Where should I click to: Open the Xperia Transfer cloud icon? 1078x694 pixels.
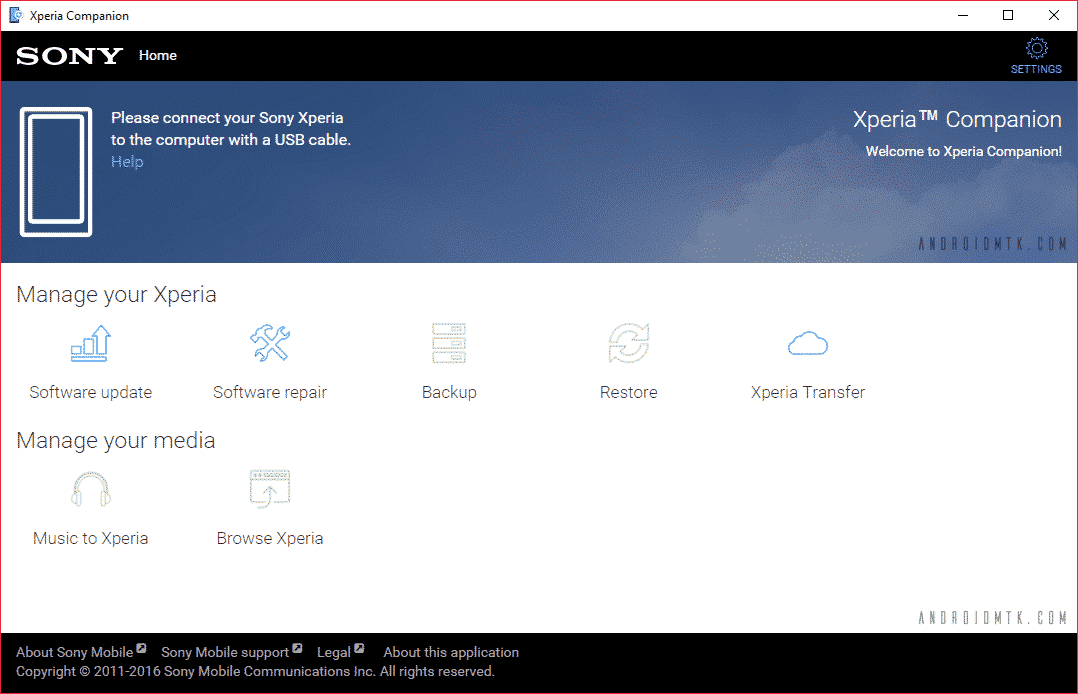point(808,344)
